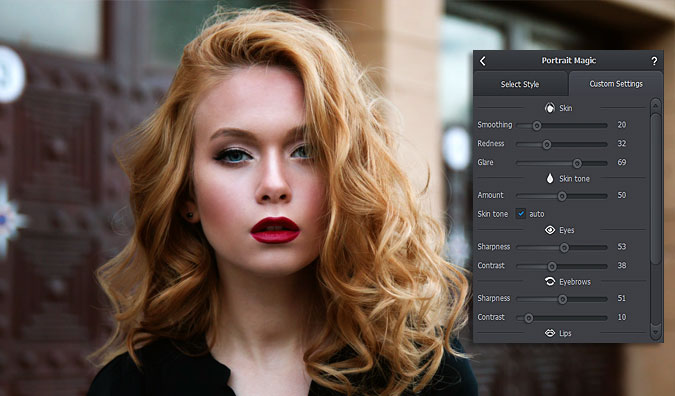Image resolution: width=675 pixels, height=396 pixels.
Task: Click the Skin tone Amount slider handle
Action: (x=562, y=196)
